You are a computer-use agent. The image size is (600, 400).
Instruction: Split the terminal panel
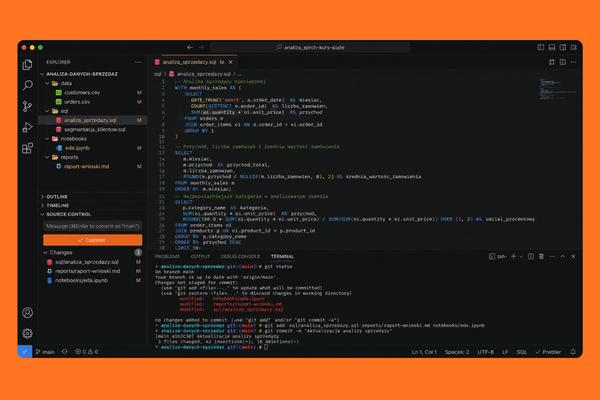click(530, 256)
